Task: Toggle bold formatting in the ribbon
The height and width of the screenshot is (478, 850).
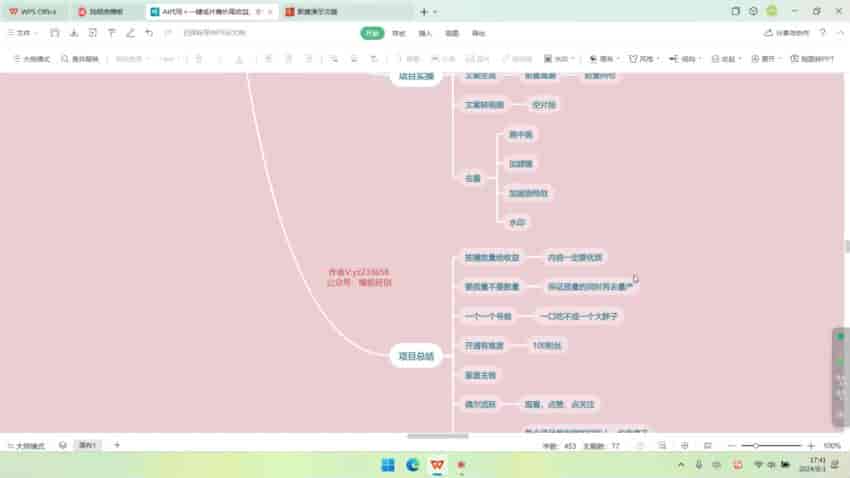Action: click(199, 59)
